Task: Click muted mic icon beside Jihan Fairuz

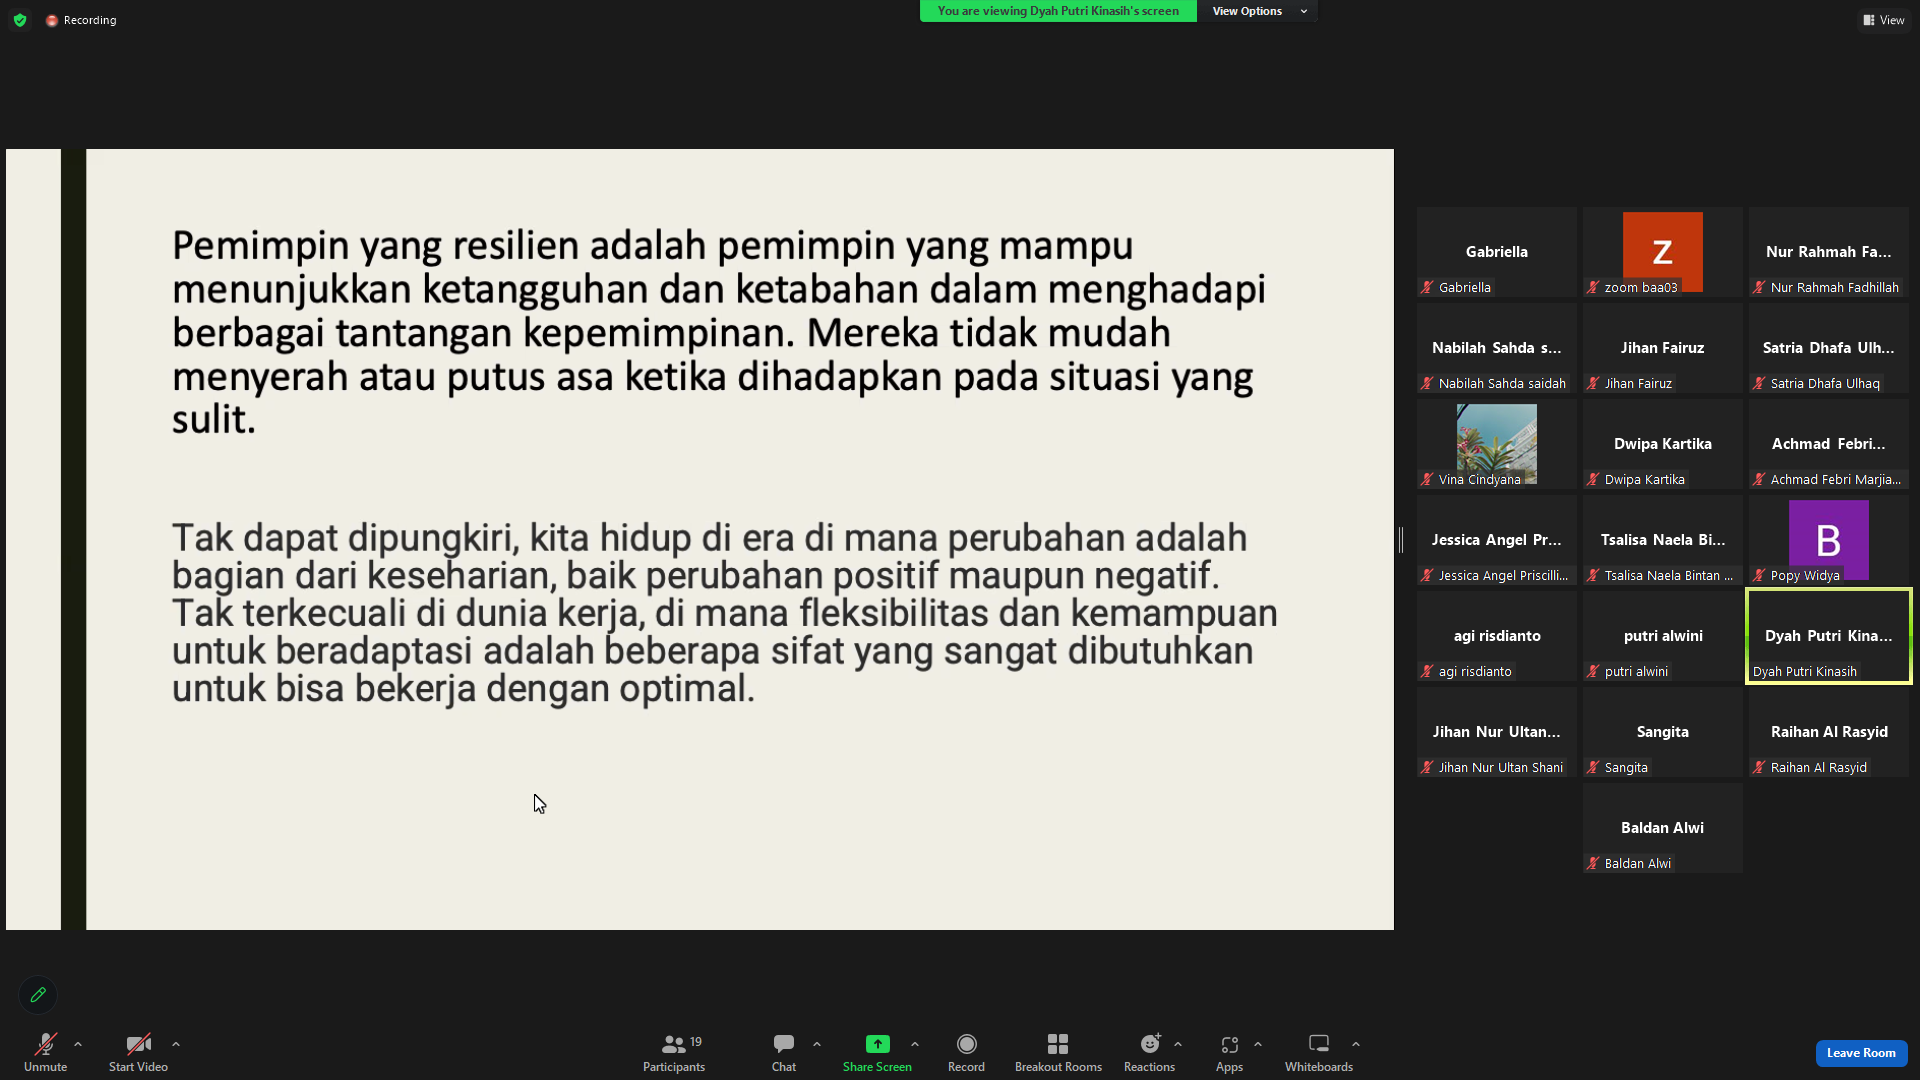Action: click(x=1593, y=383)
